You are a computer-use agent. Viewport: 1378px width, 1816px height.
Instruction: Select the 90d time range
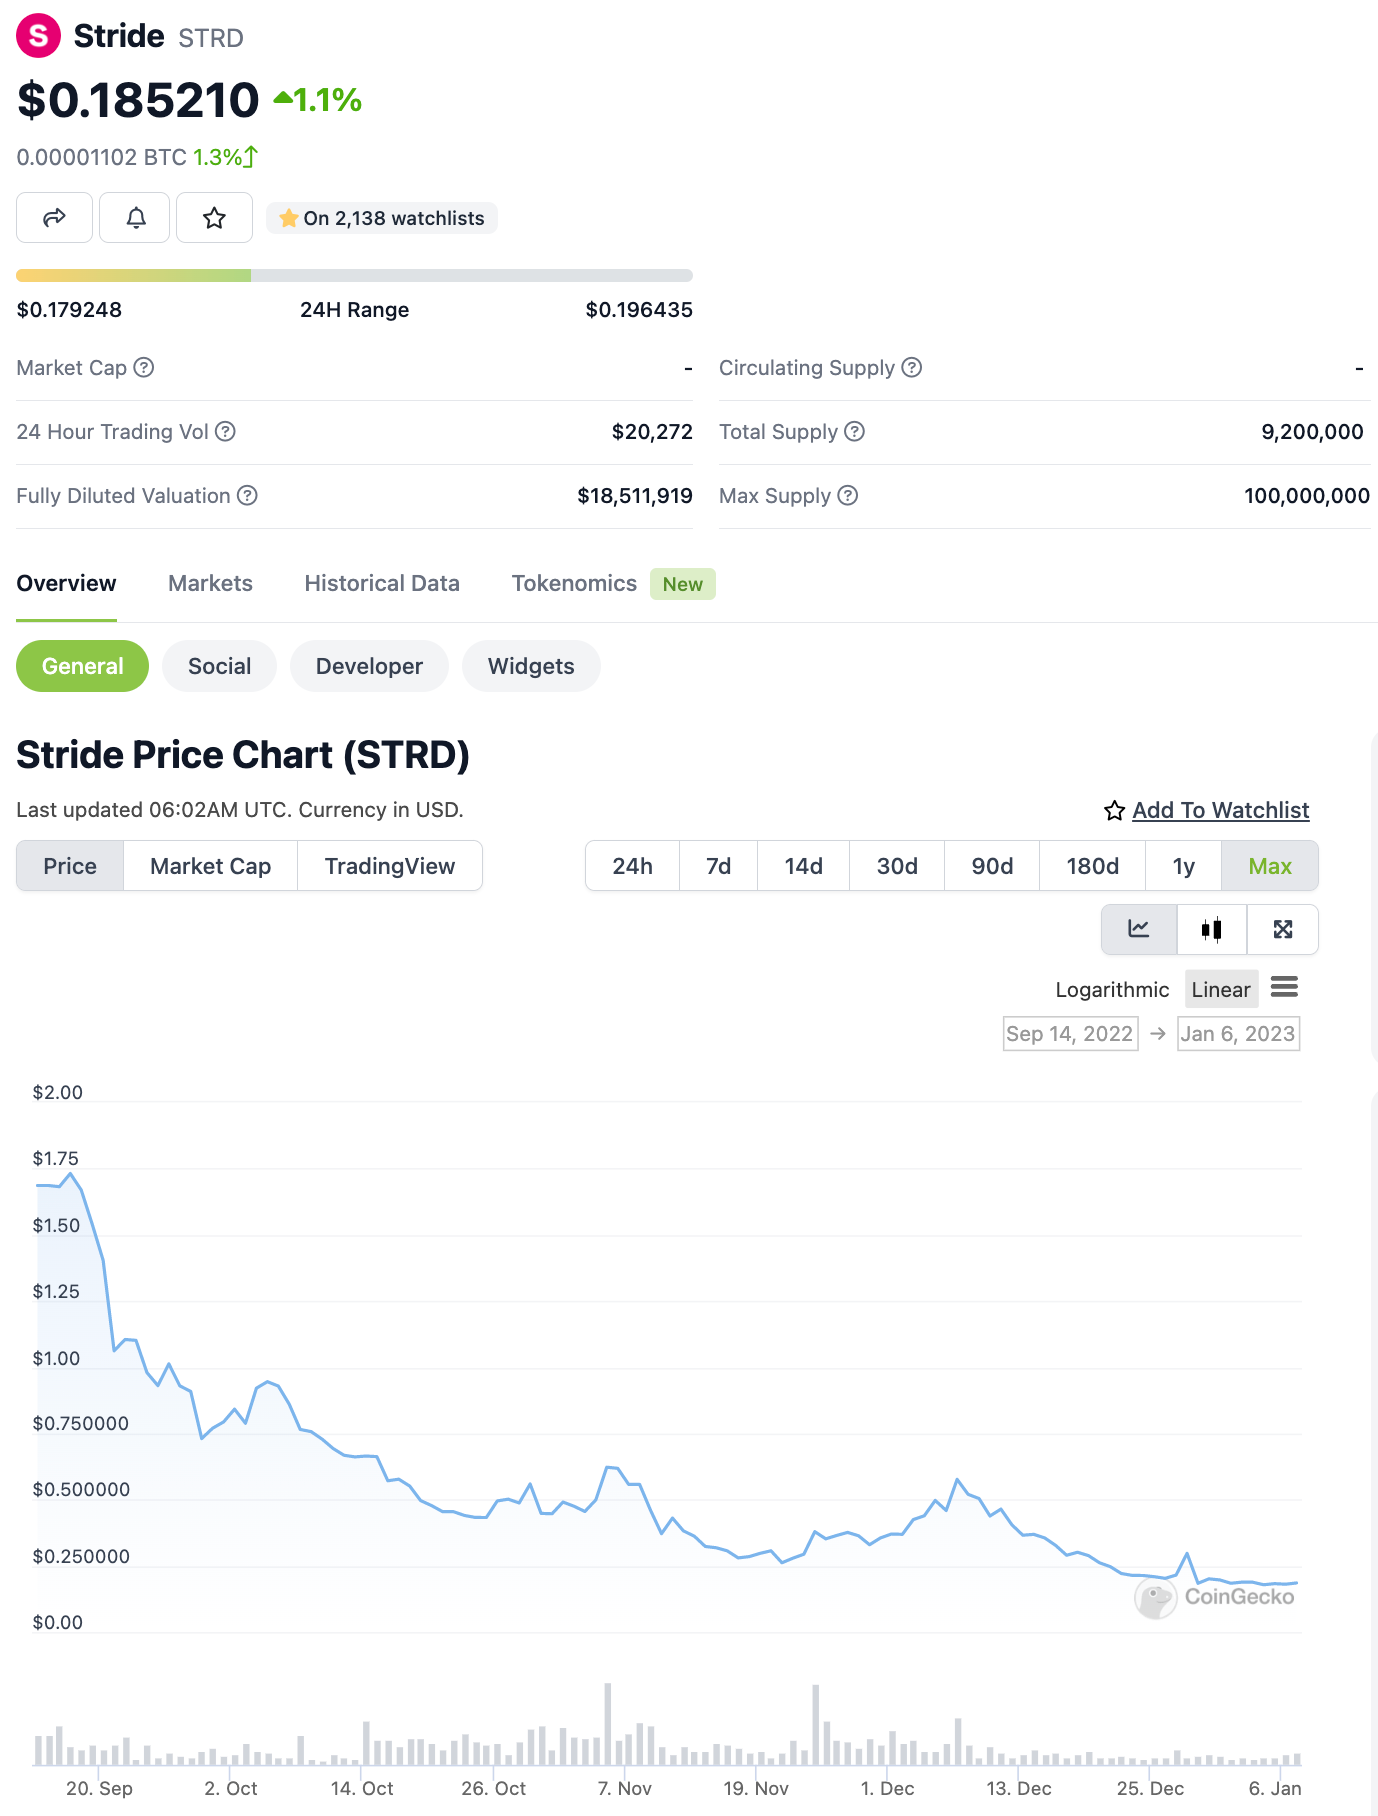992,866
